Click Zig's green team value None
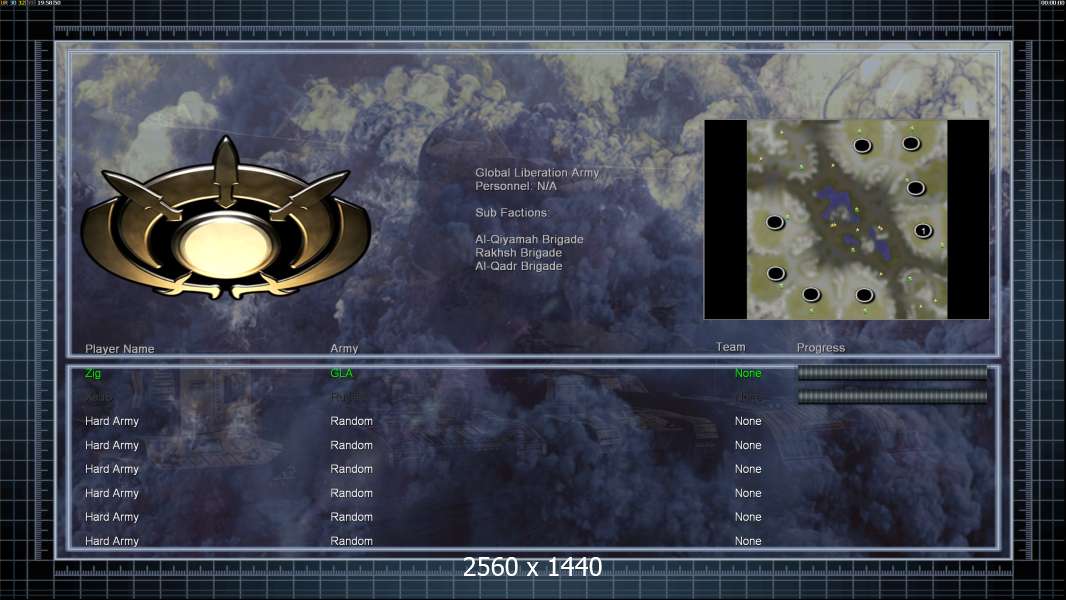Screen dimensions: 1066x600 [x=748, y=373]
